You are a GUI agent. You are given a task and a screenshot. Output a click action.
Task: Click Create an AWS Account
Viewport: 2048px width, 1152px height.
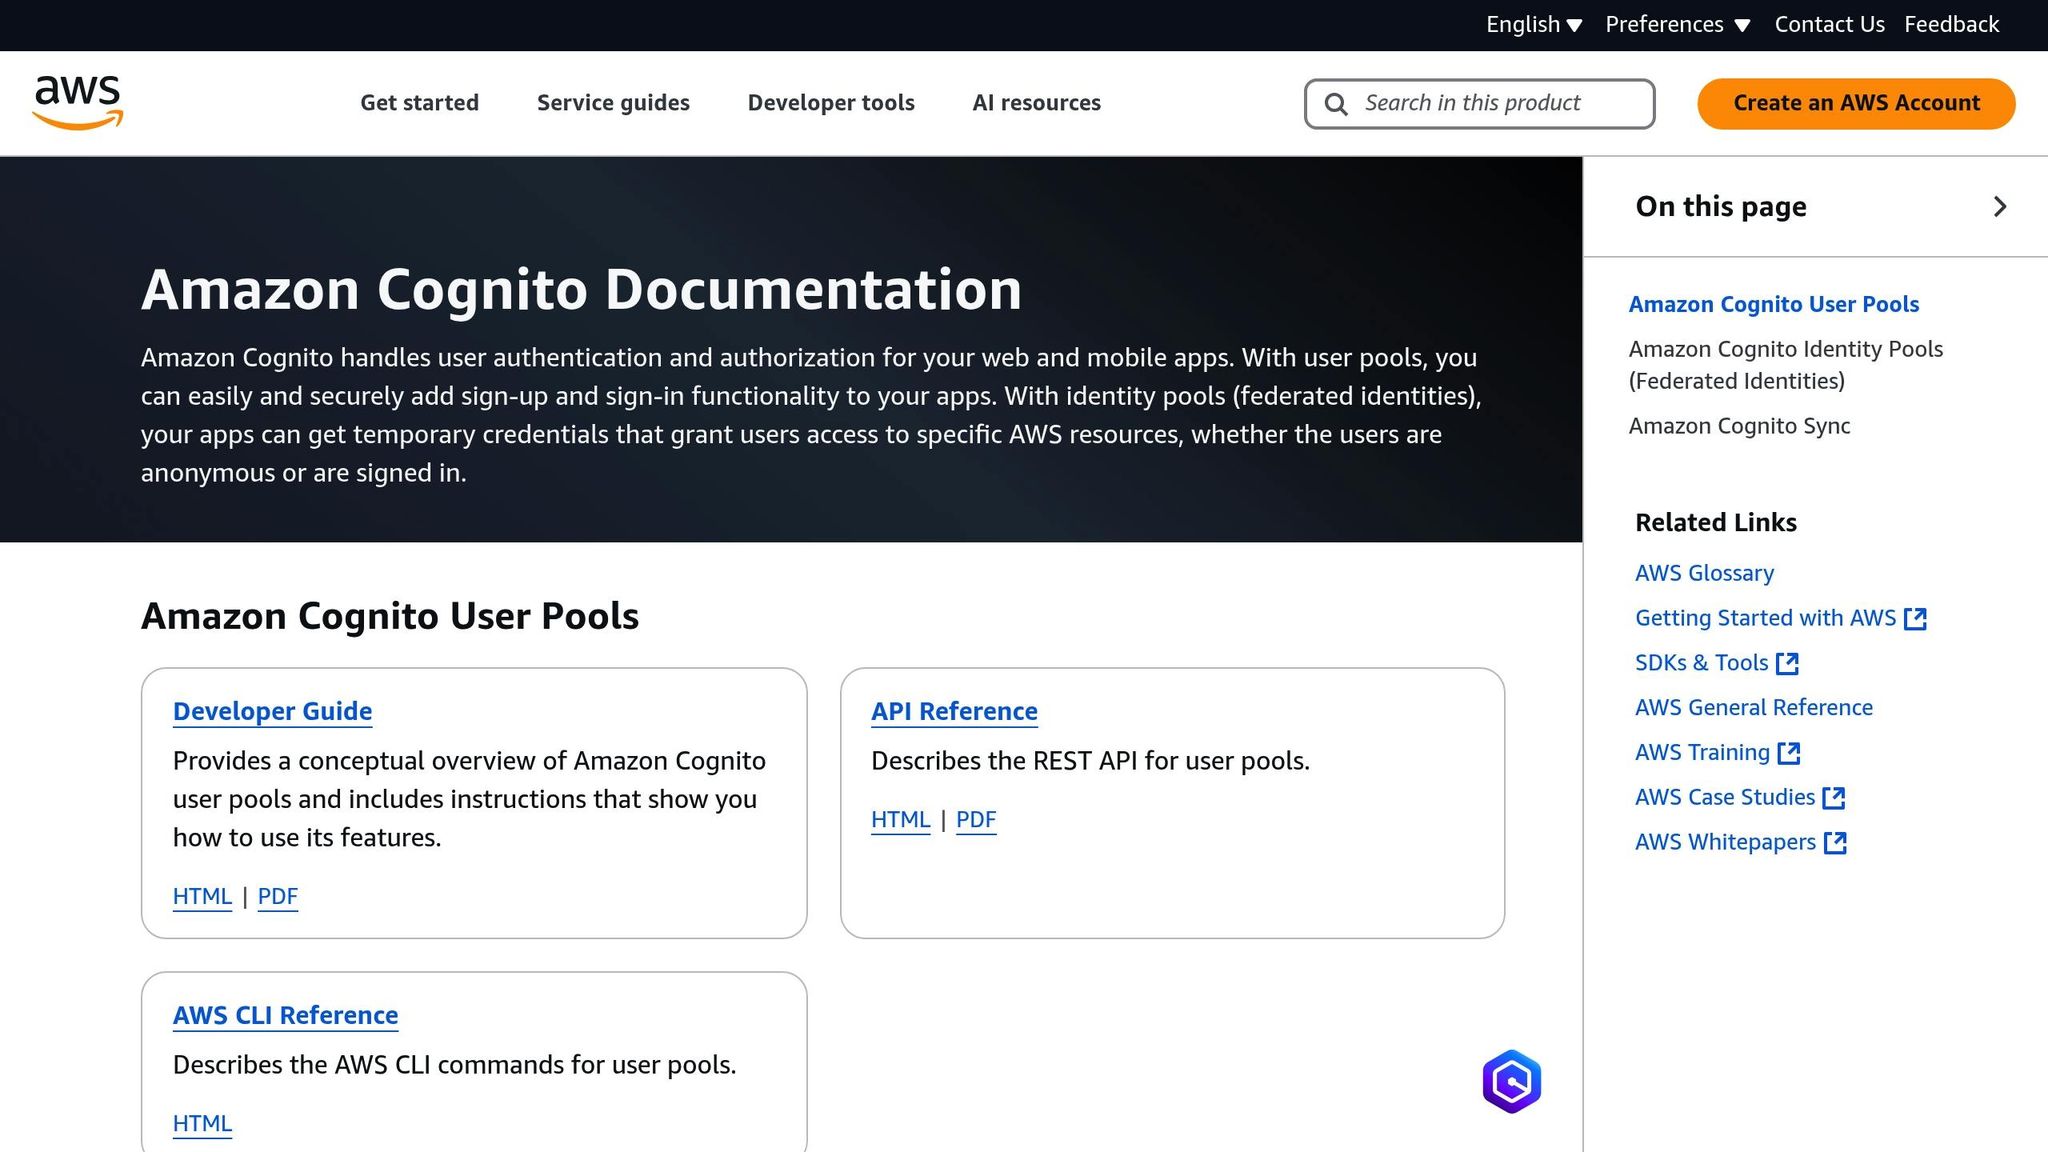tap(1855, 103)
